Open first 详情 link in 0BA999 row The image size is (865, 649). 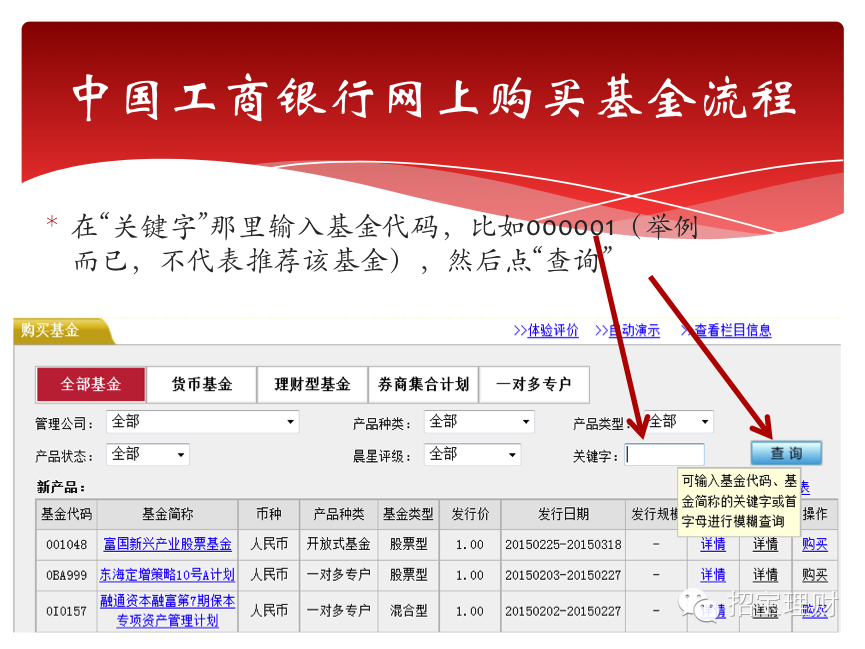[713, 574]
